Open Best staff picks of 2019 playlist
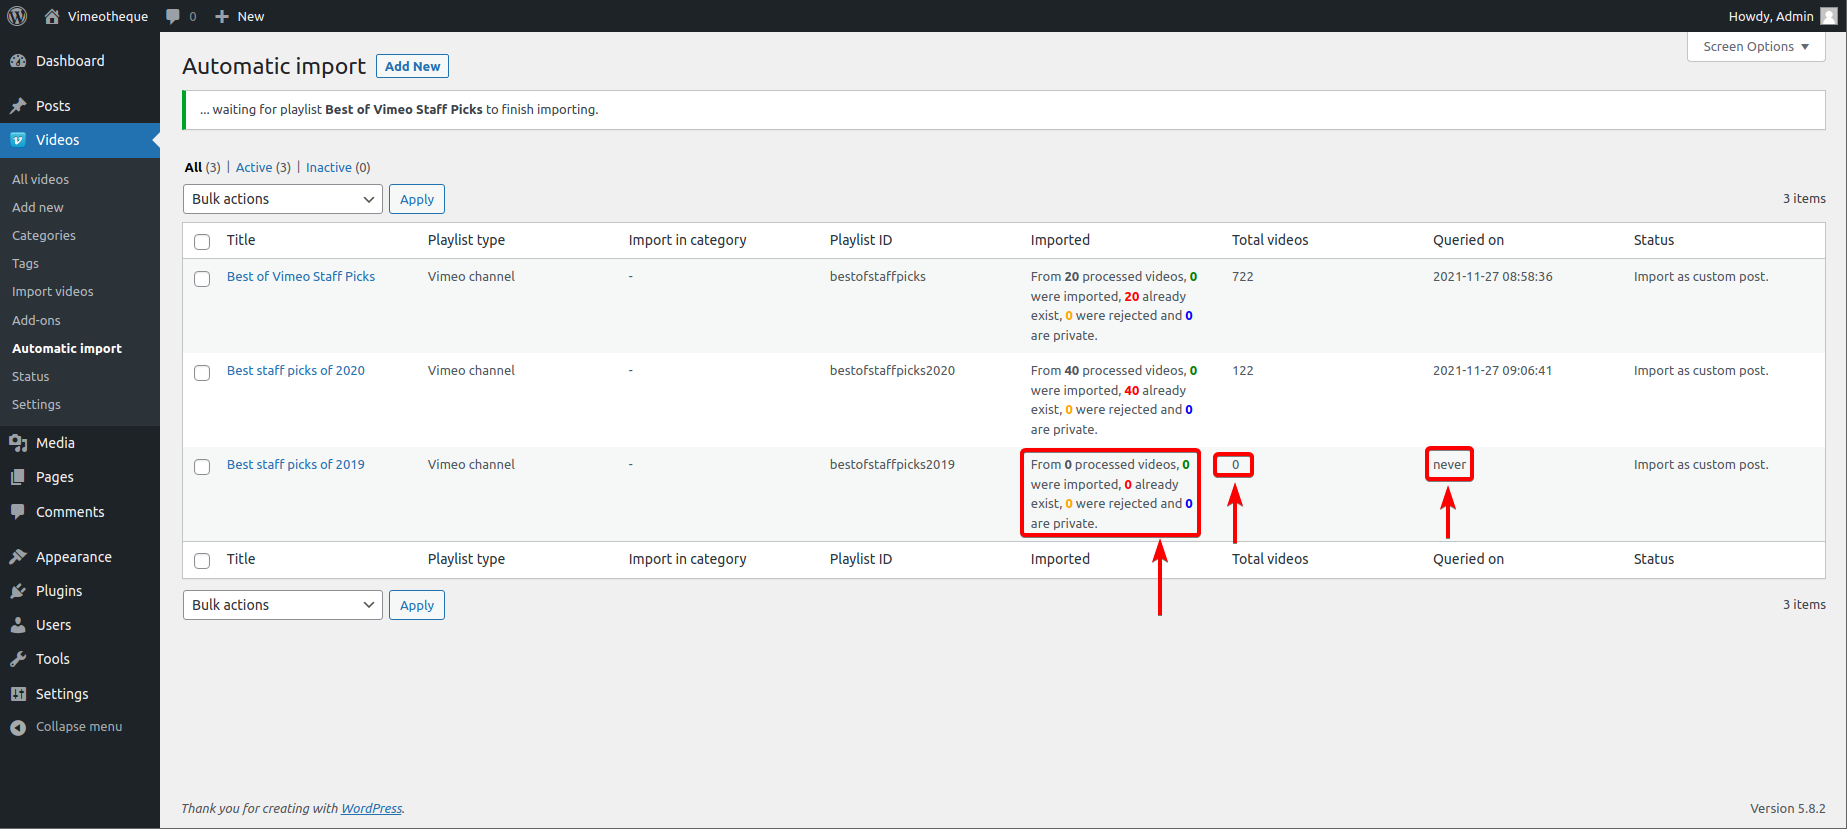Image resolution: width=1847 pixels, height=829 pixels. click(x=296, y=464)
